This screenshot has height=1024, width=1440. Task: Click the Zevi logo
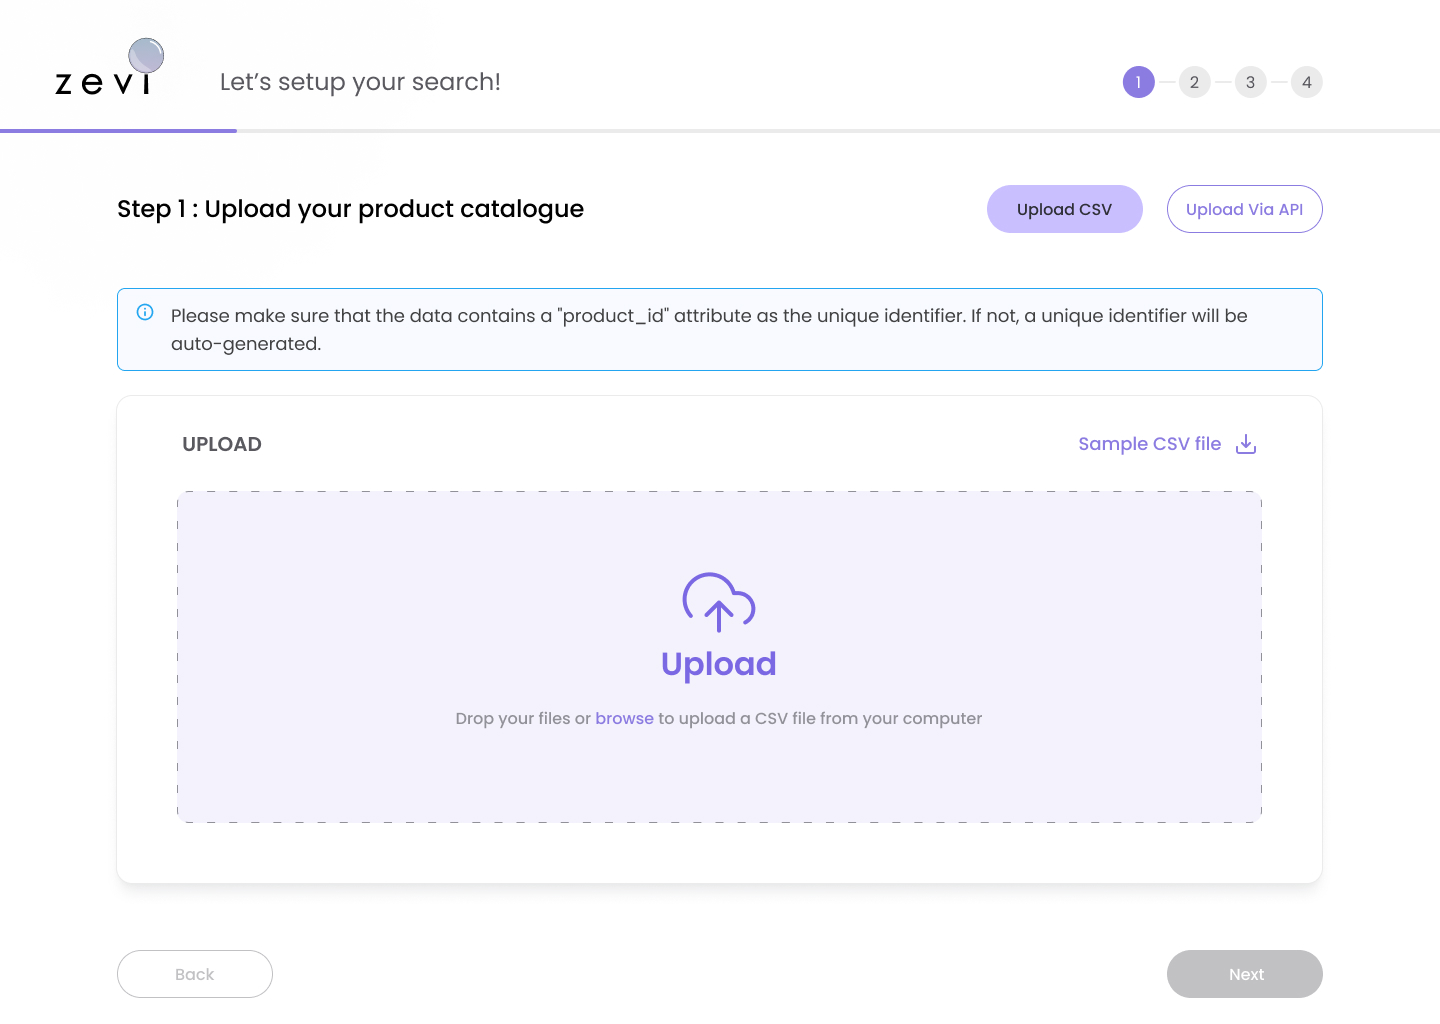108,70
